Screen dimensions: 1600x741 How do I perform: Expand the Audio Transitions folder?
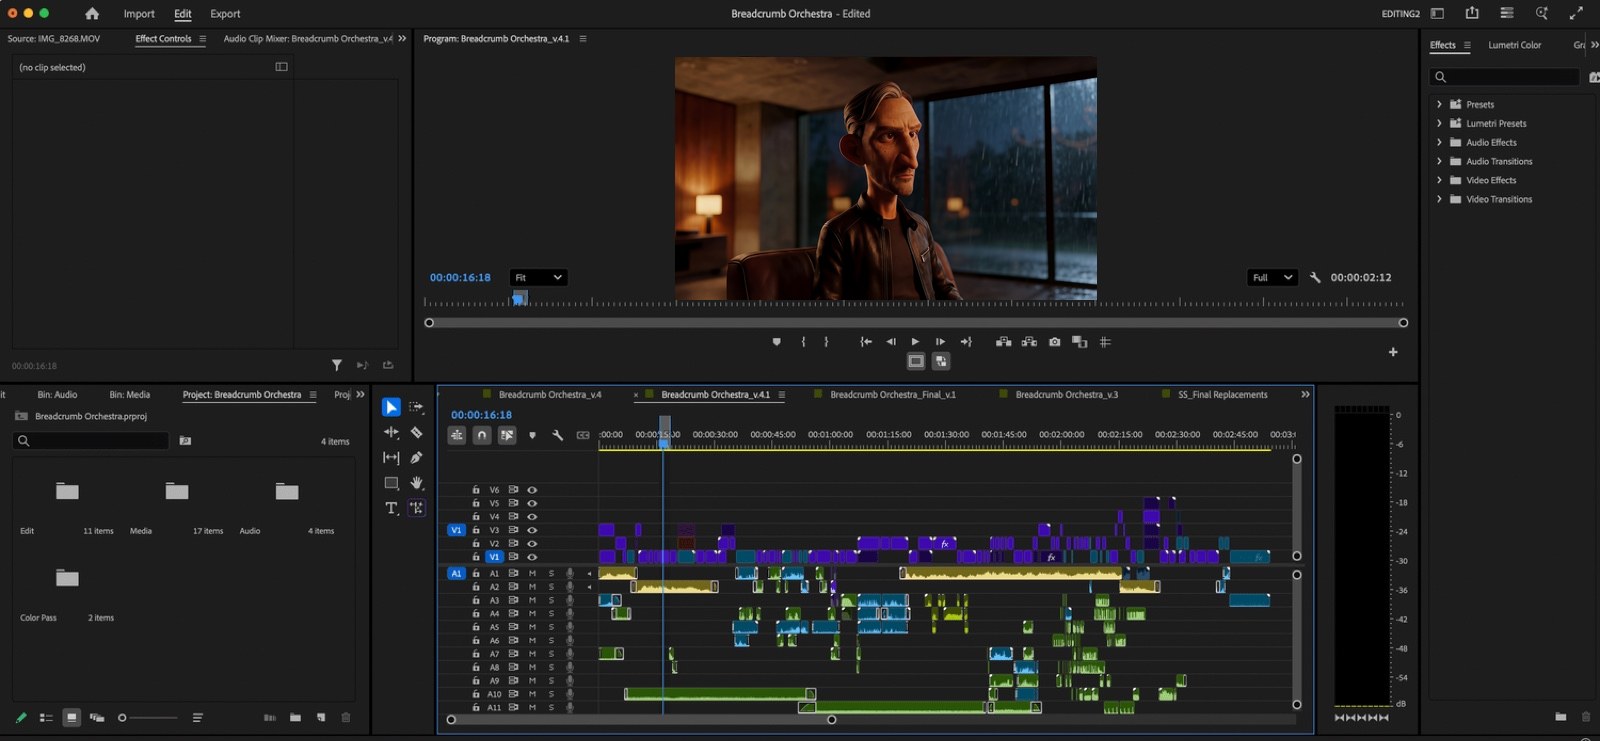click(x=1439, y=161)
